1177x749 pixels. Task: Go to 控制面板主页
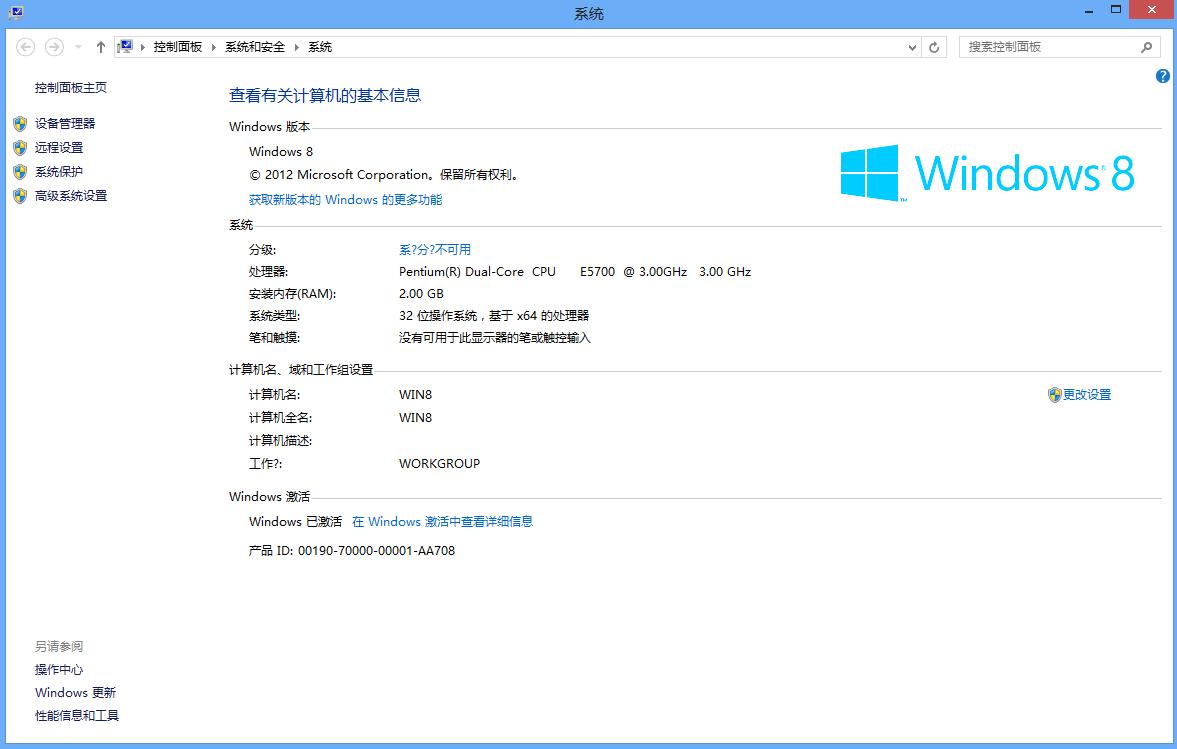71,88
